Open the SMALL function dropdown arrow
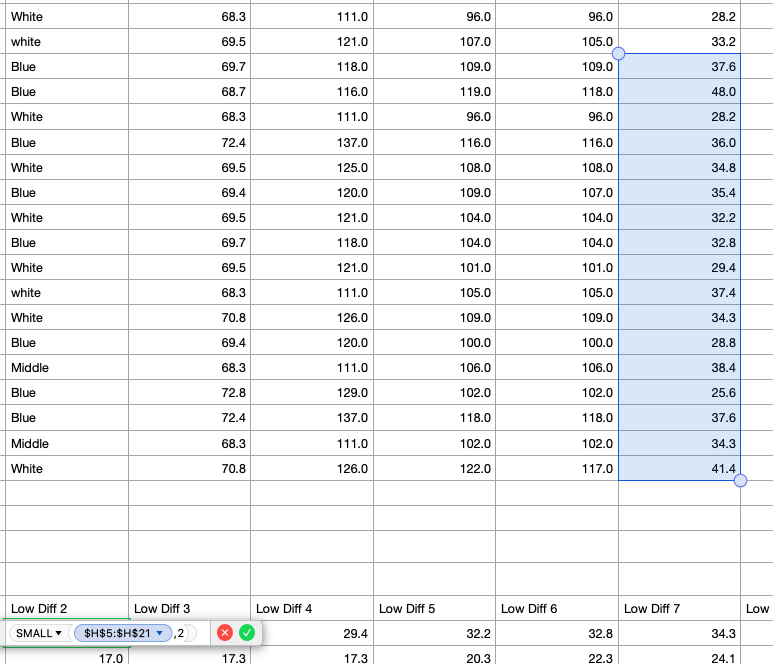This screenshot has height=664, width=773. [58, 633]
